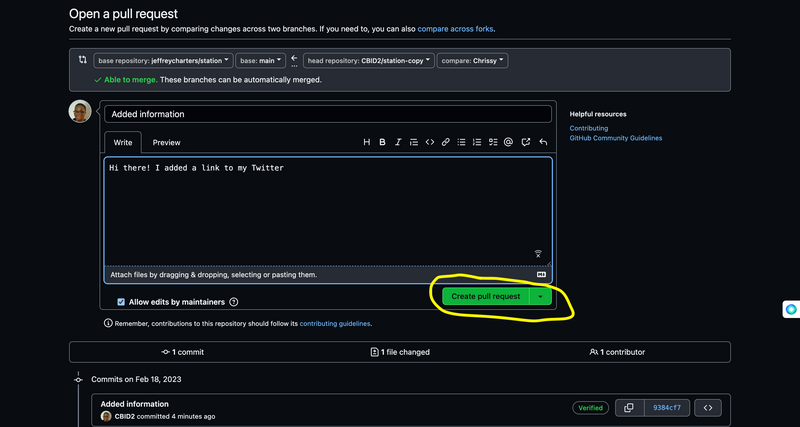Browse repository at this commit icon
Viewport: 800px width, 427px height.
[707, 407]
